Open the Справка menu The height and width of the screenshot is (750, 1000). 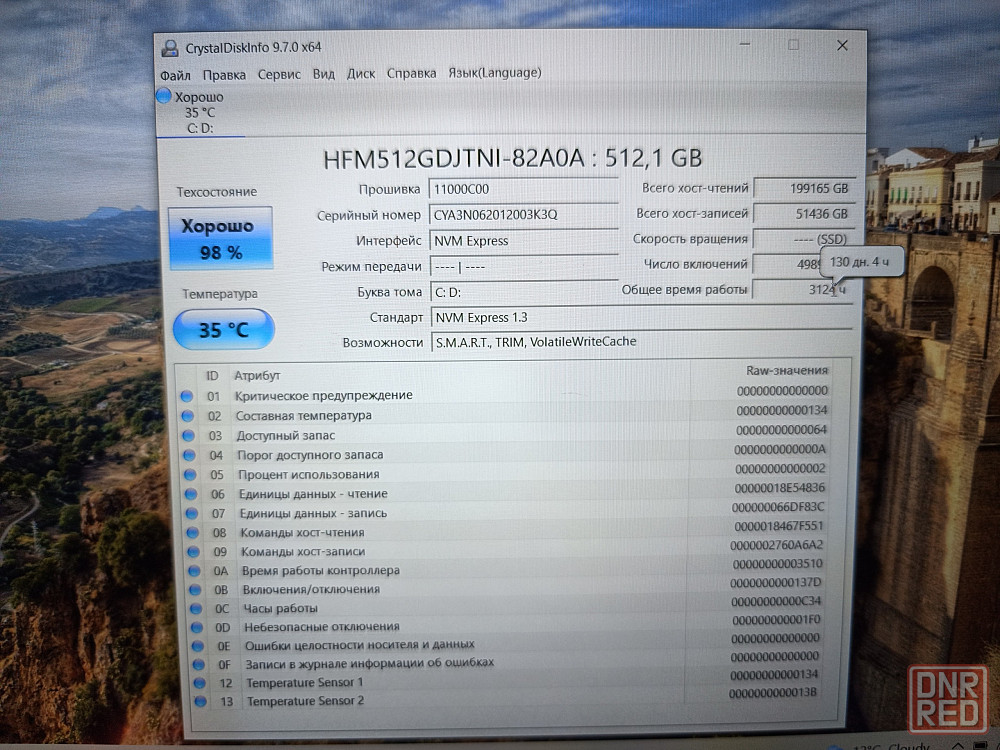tap(411, 74)
